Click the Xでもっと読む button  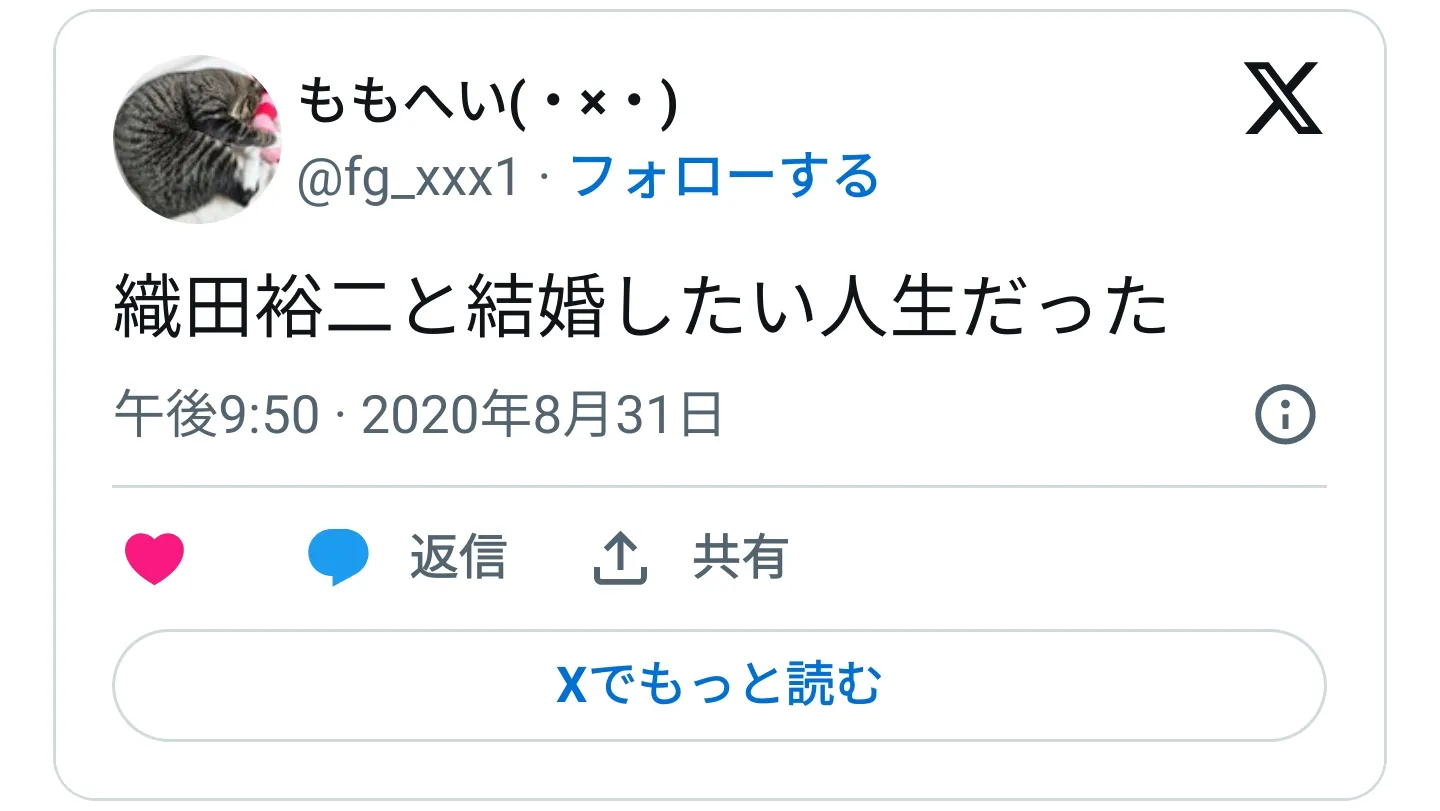pos(719,685)
